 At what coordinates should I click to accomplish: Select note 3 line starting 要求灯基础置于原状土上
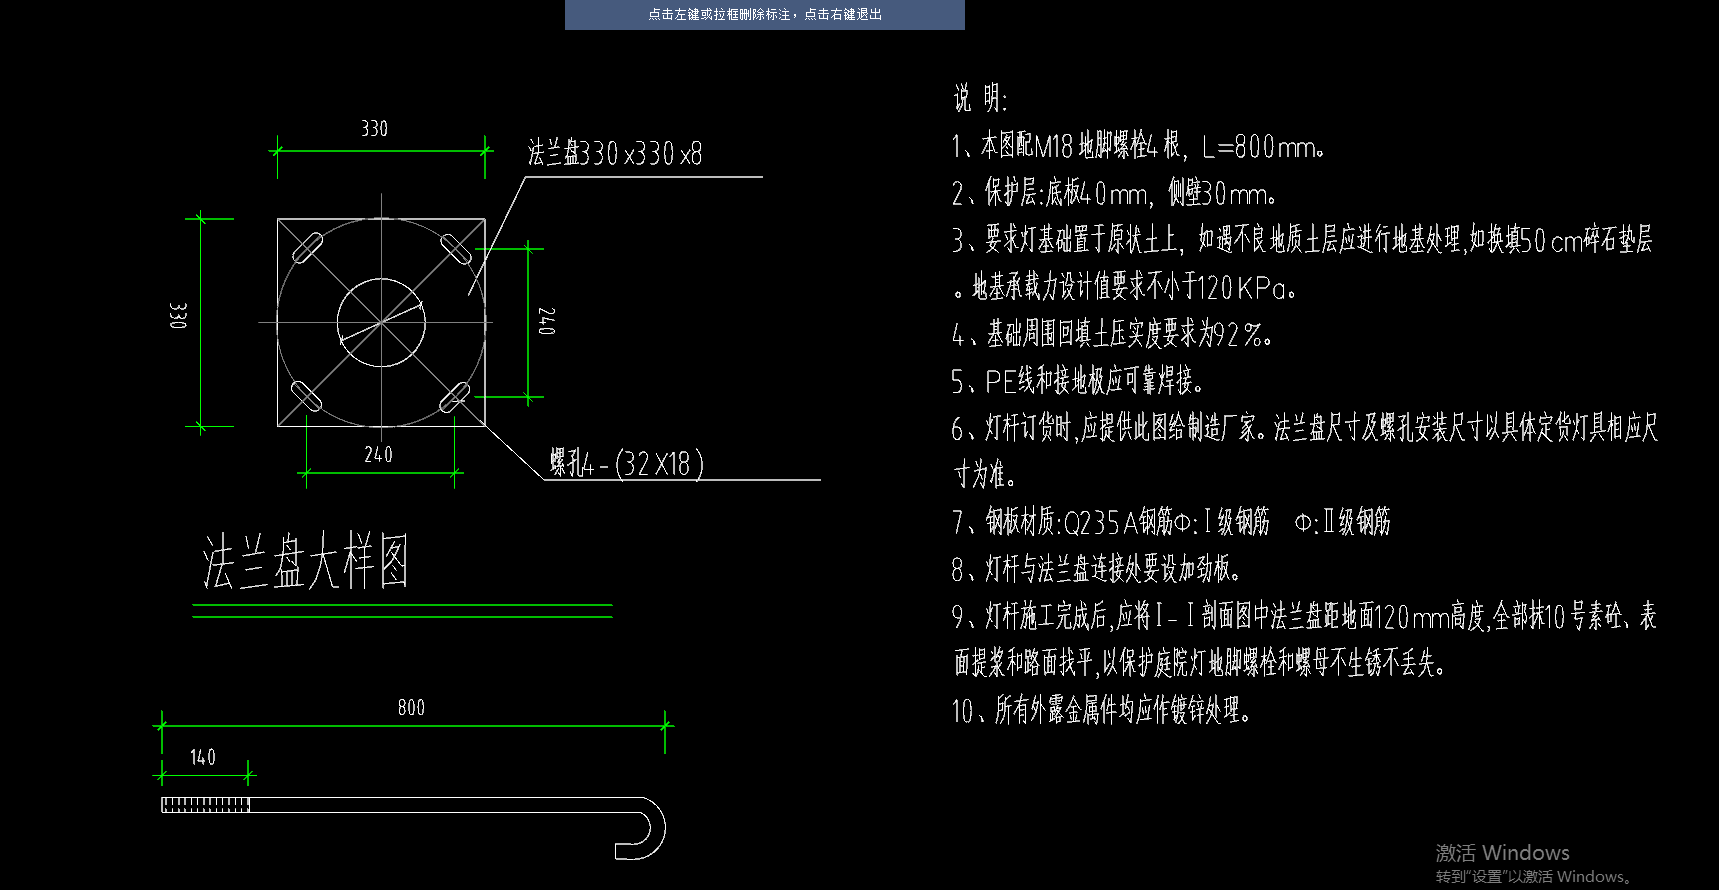[1302, 240]
